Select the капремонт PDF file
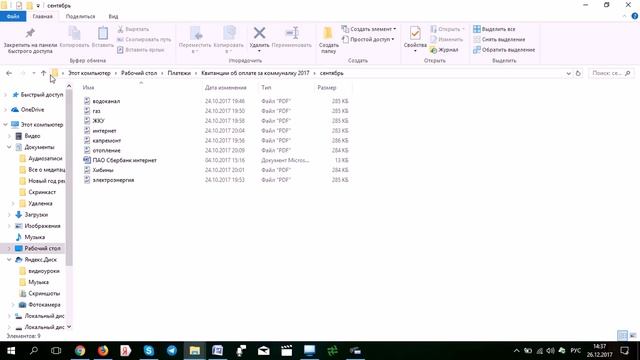 click(107, 140)
